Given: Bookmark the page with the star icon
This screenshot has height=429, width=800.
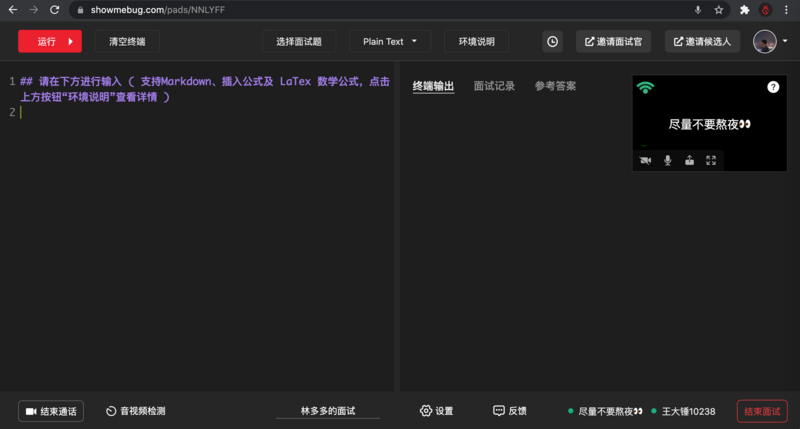Looking at the screenshot, I should pos(718,10).
